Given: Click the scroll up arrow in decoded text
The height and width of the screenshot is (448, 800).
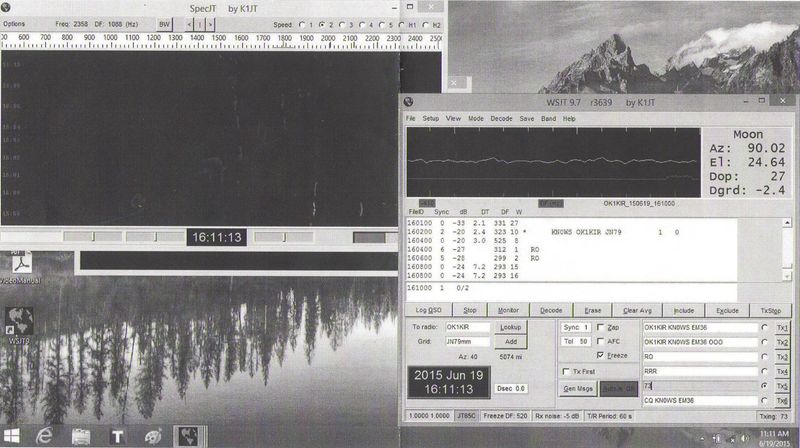Looking at the screenshot, I should (787, 222).
